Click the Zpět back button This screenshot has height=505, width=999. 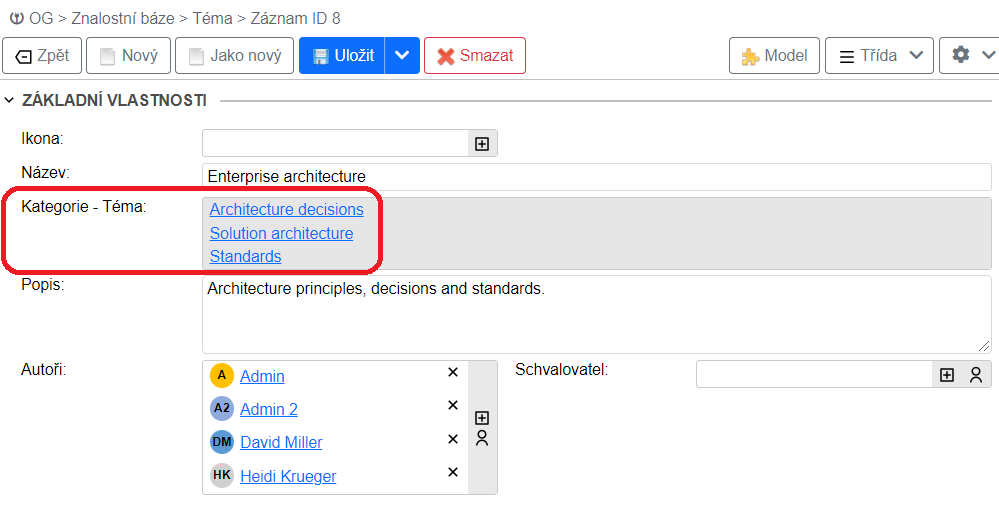point(42,56)
